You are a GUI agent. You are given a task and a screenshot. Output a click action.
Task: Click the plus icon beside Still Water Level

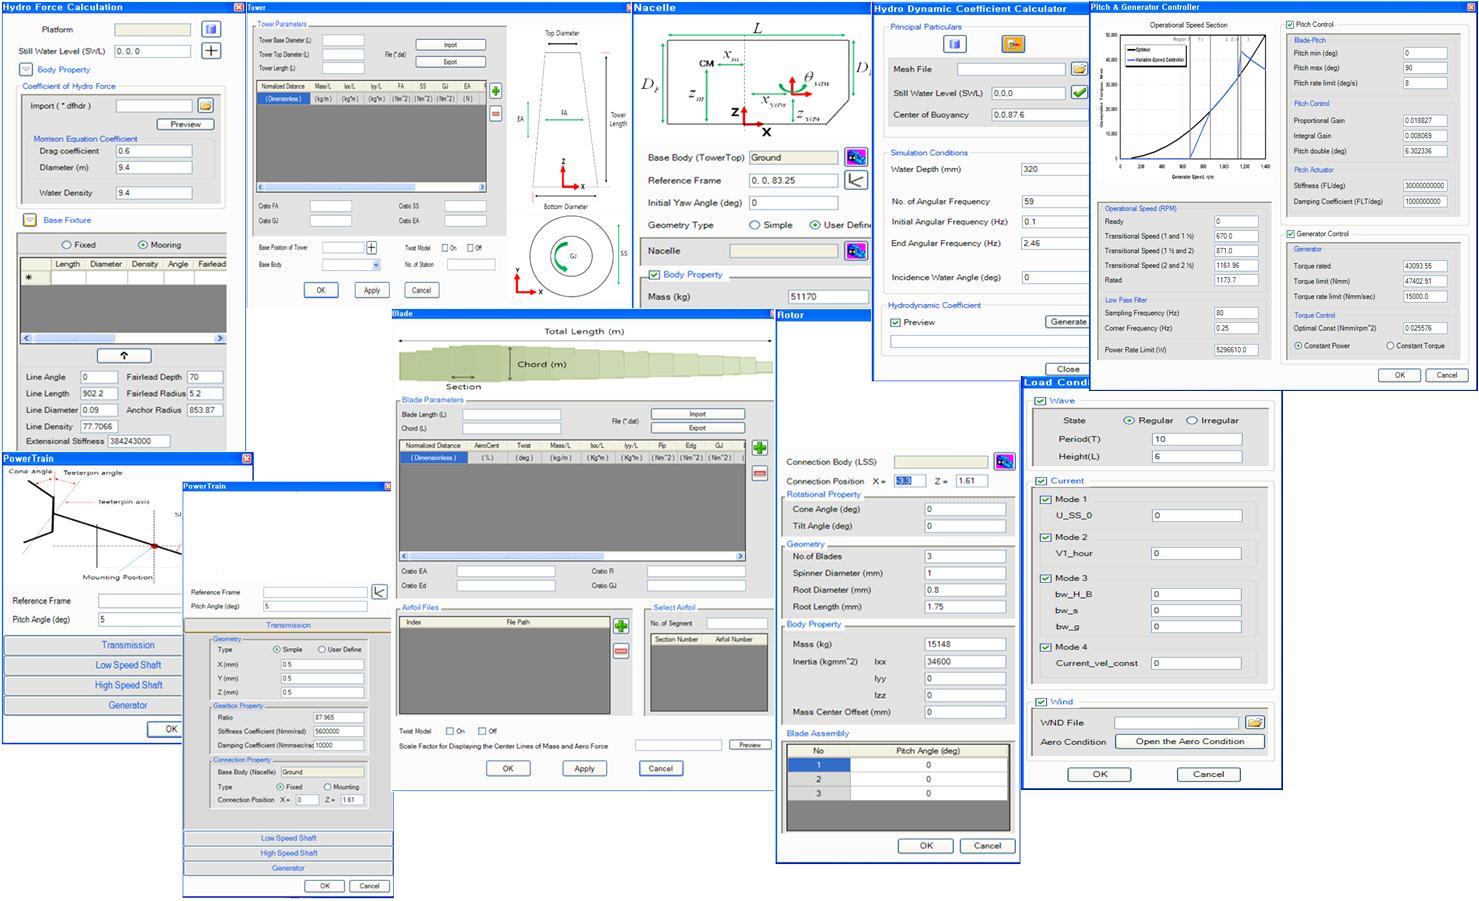click(211, 50)
